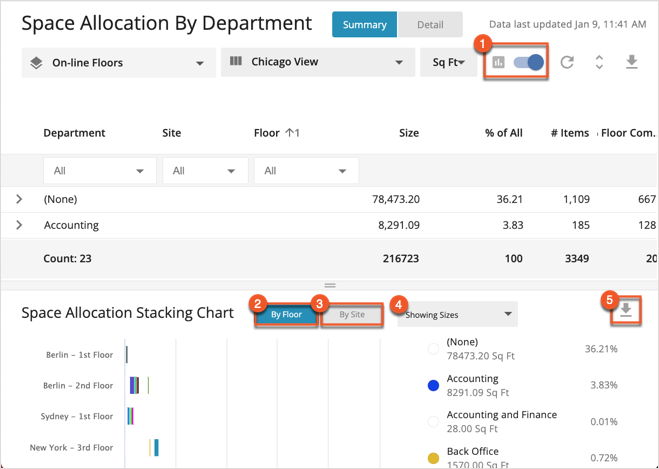Expand the Accounting department row

(x=19, y=225)
